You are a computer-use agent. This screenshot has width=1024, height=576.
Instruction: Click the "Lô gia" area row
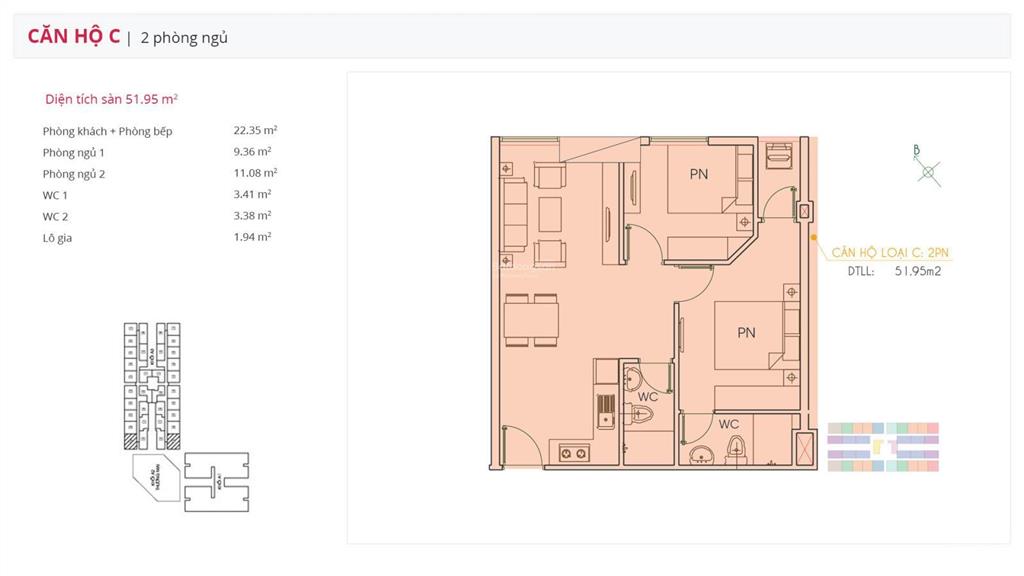point(58,238)
